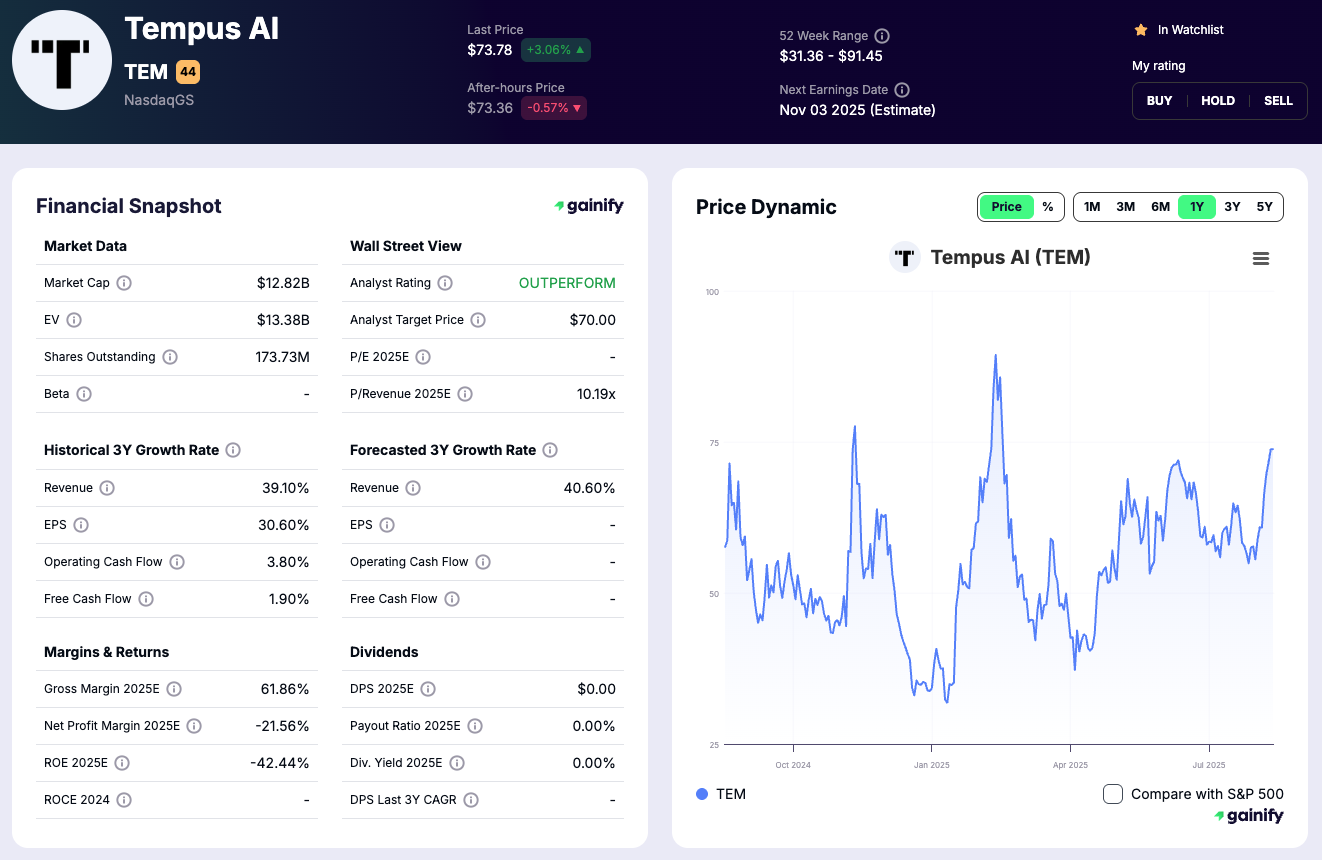This screenshot has height=860, width=1322.
Task: Click the 40.60% forecasted revenue value
Action: tap(589, 488)
